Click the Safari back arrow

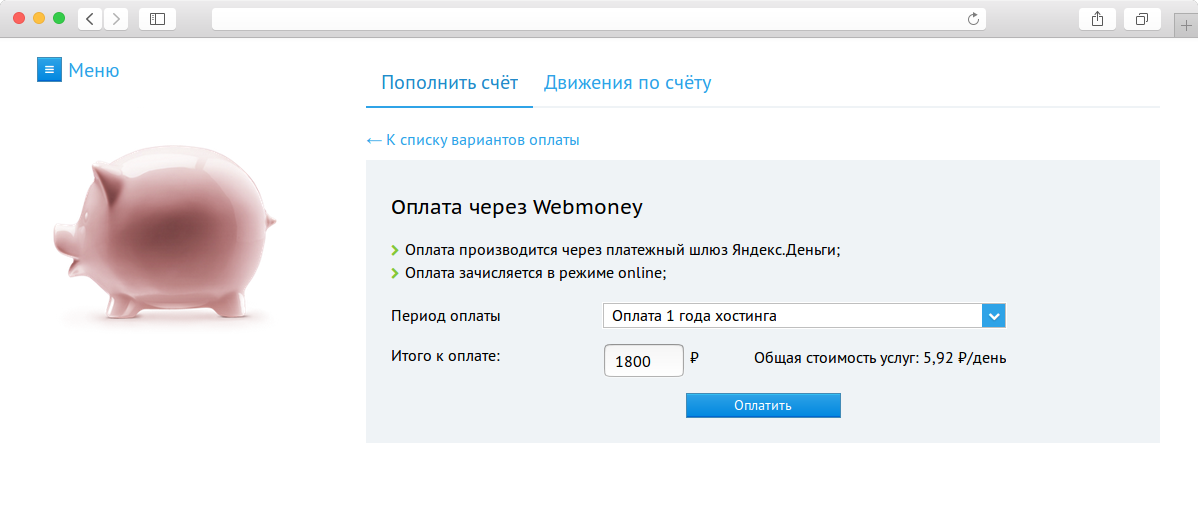[x=90, y=19]
